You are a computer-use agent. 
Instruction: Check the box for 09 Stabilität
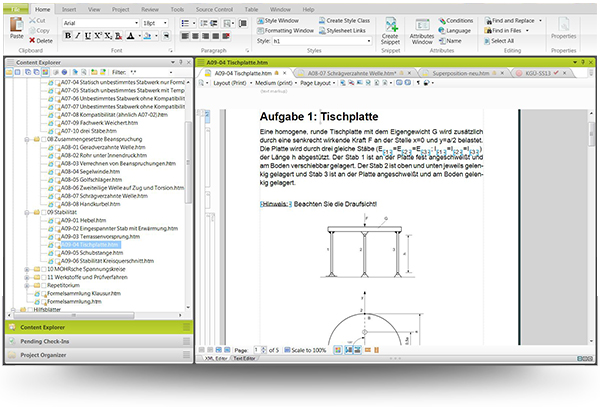point(44,212)
